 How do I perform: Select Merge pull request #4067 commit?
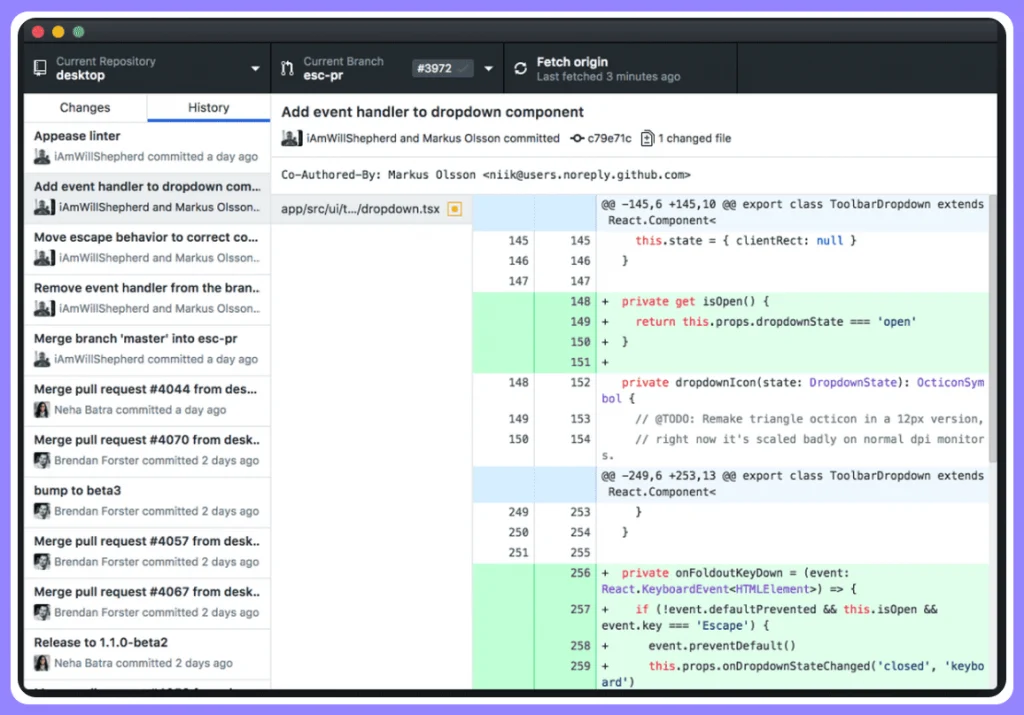tap(147, 602)
